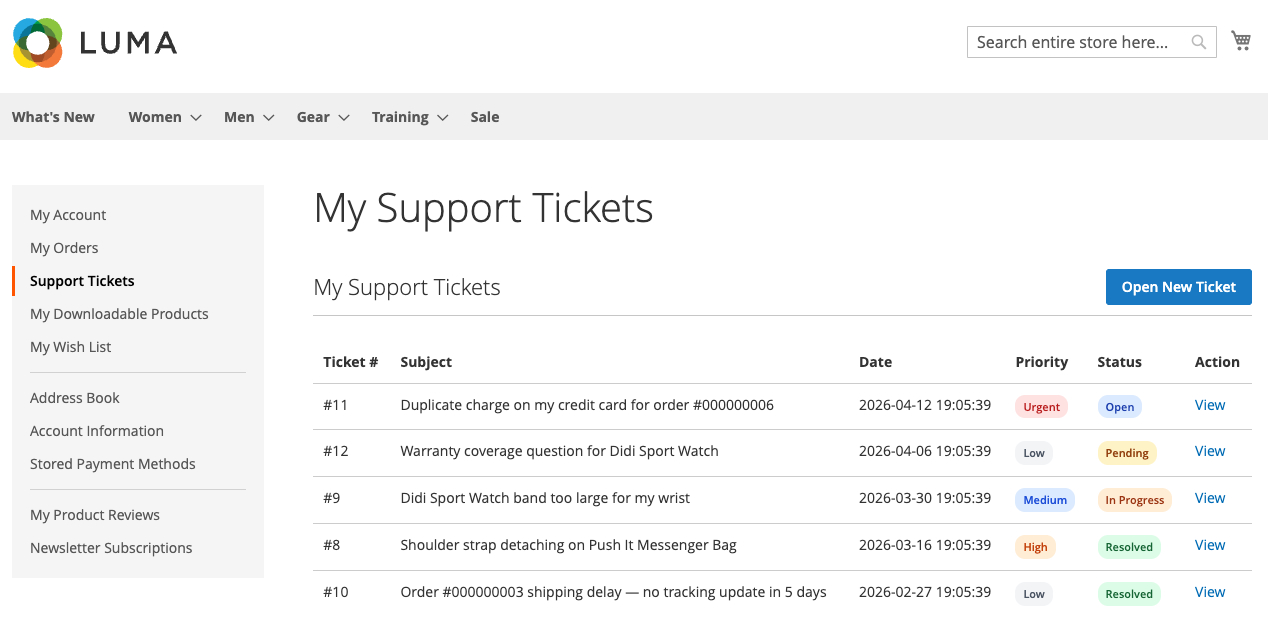Open My Product Reviews
The height and width of the screenshot is (621, 1268).
(95, 515)
